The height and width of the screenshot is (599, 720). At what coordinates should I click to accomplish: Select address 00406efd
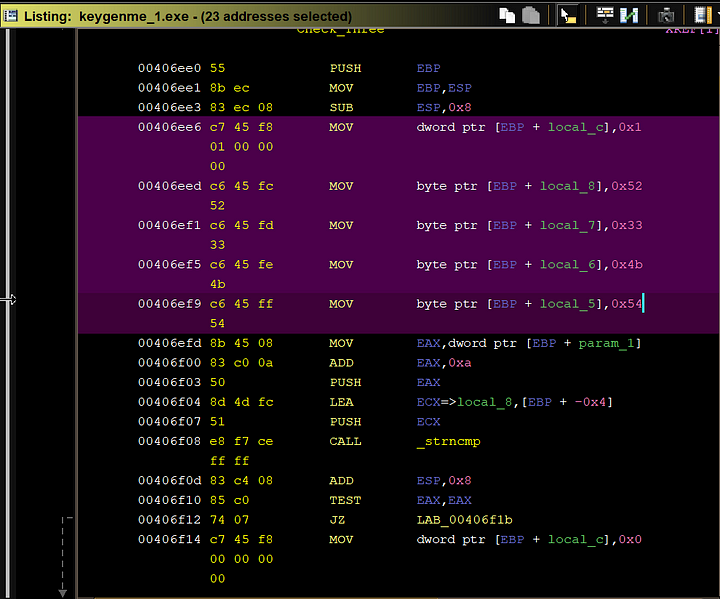169,343
